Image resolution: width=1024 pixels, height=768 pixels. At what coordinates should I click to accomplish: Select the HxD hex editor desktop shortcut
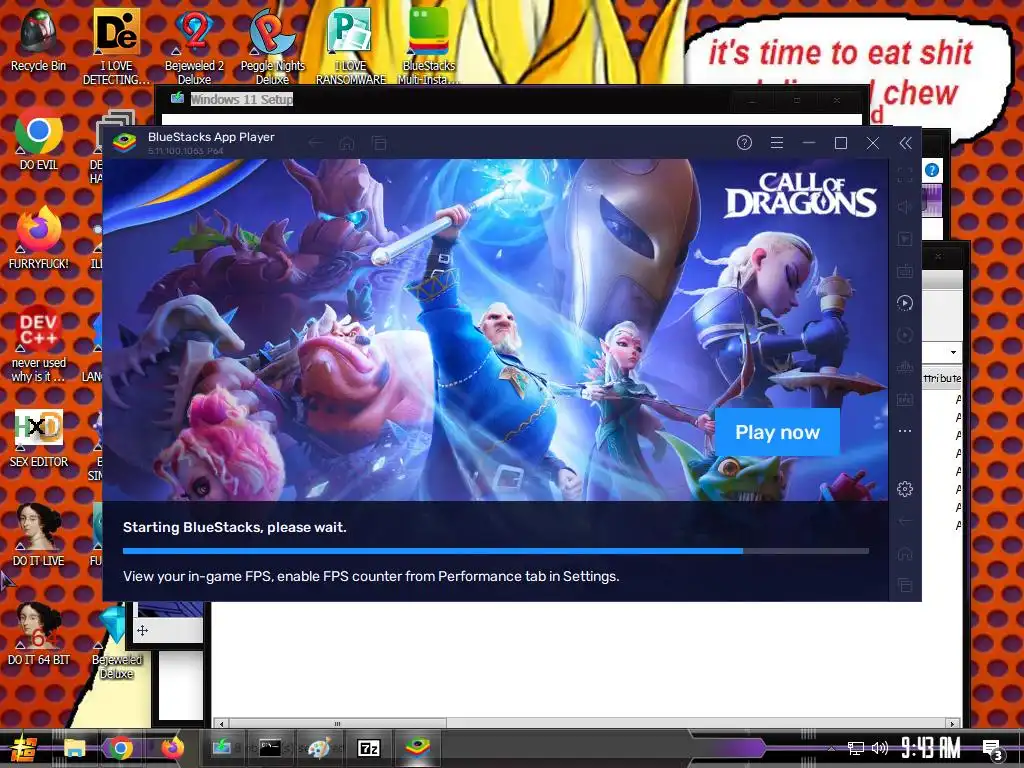39,436
